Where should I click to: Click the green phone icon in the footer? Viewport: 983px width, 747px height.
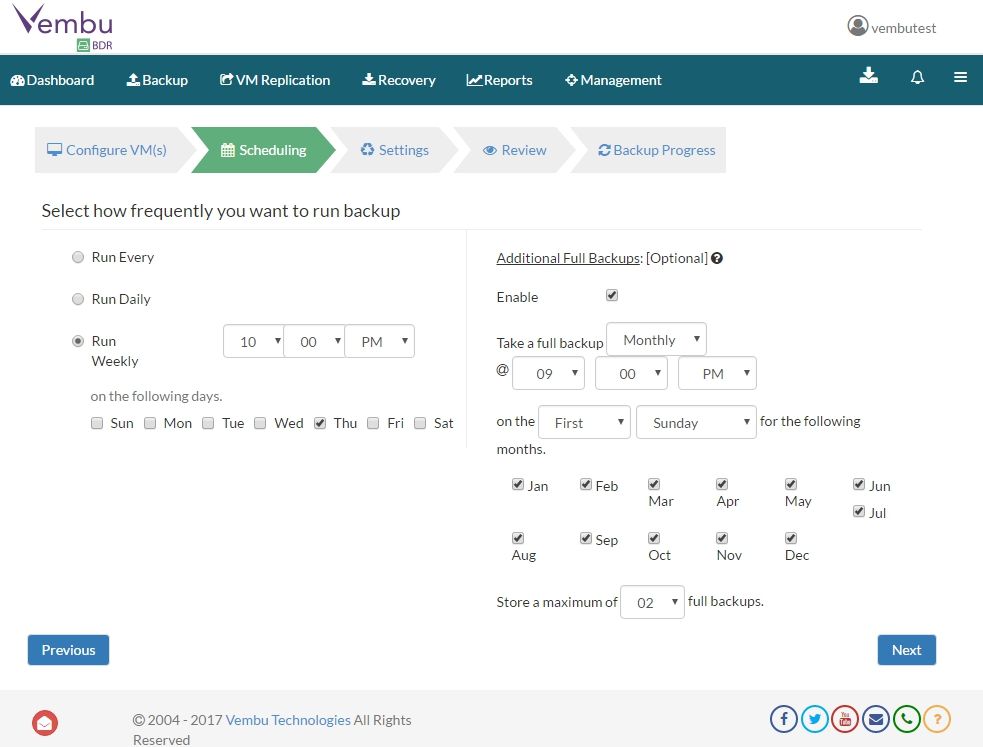click(907, 719)
